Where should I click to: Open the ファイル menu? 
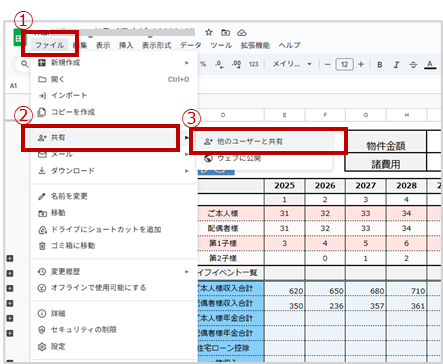coord(50,45)
